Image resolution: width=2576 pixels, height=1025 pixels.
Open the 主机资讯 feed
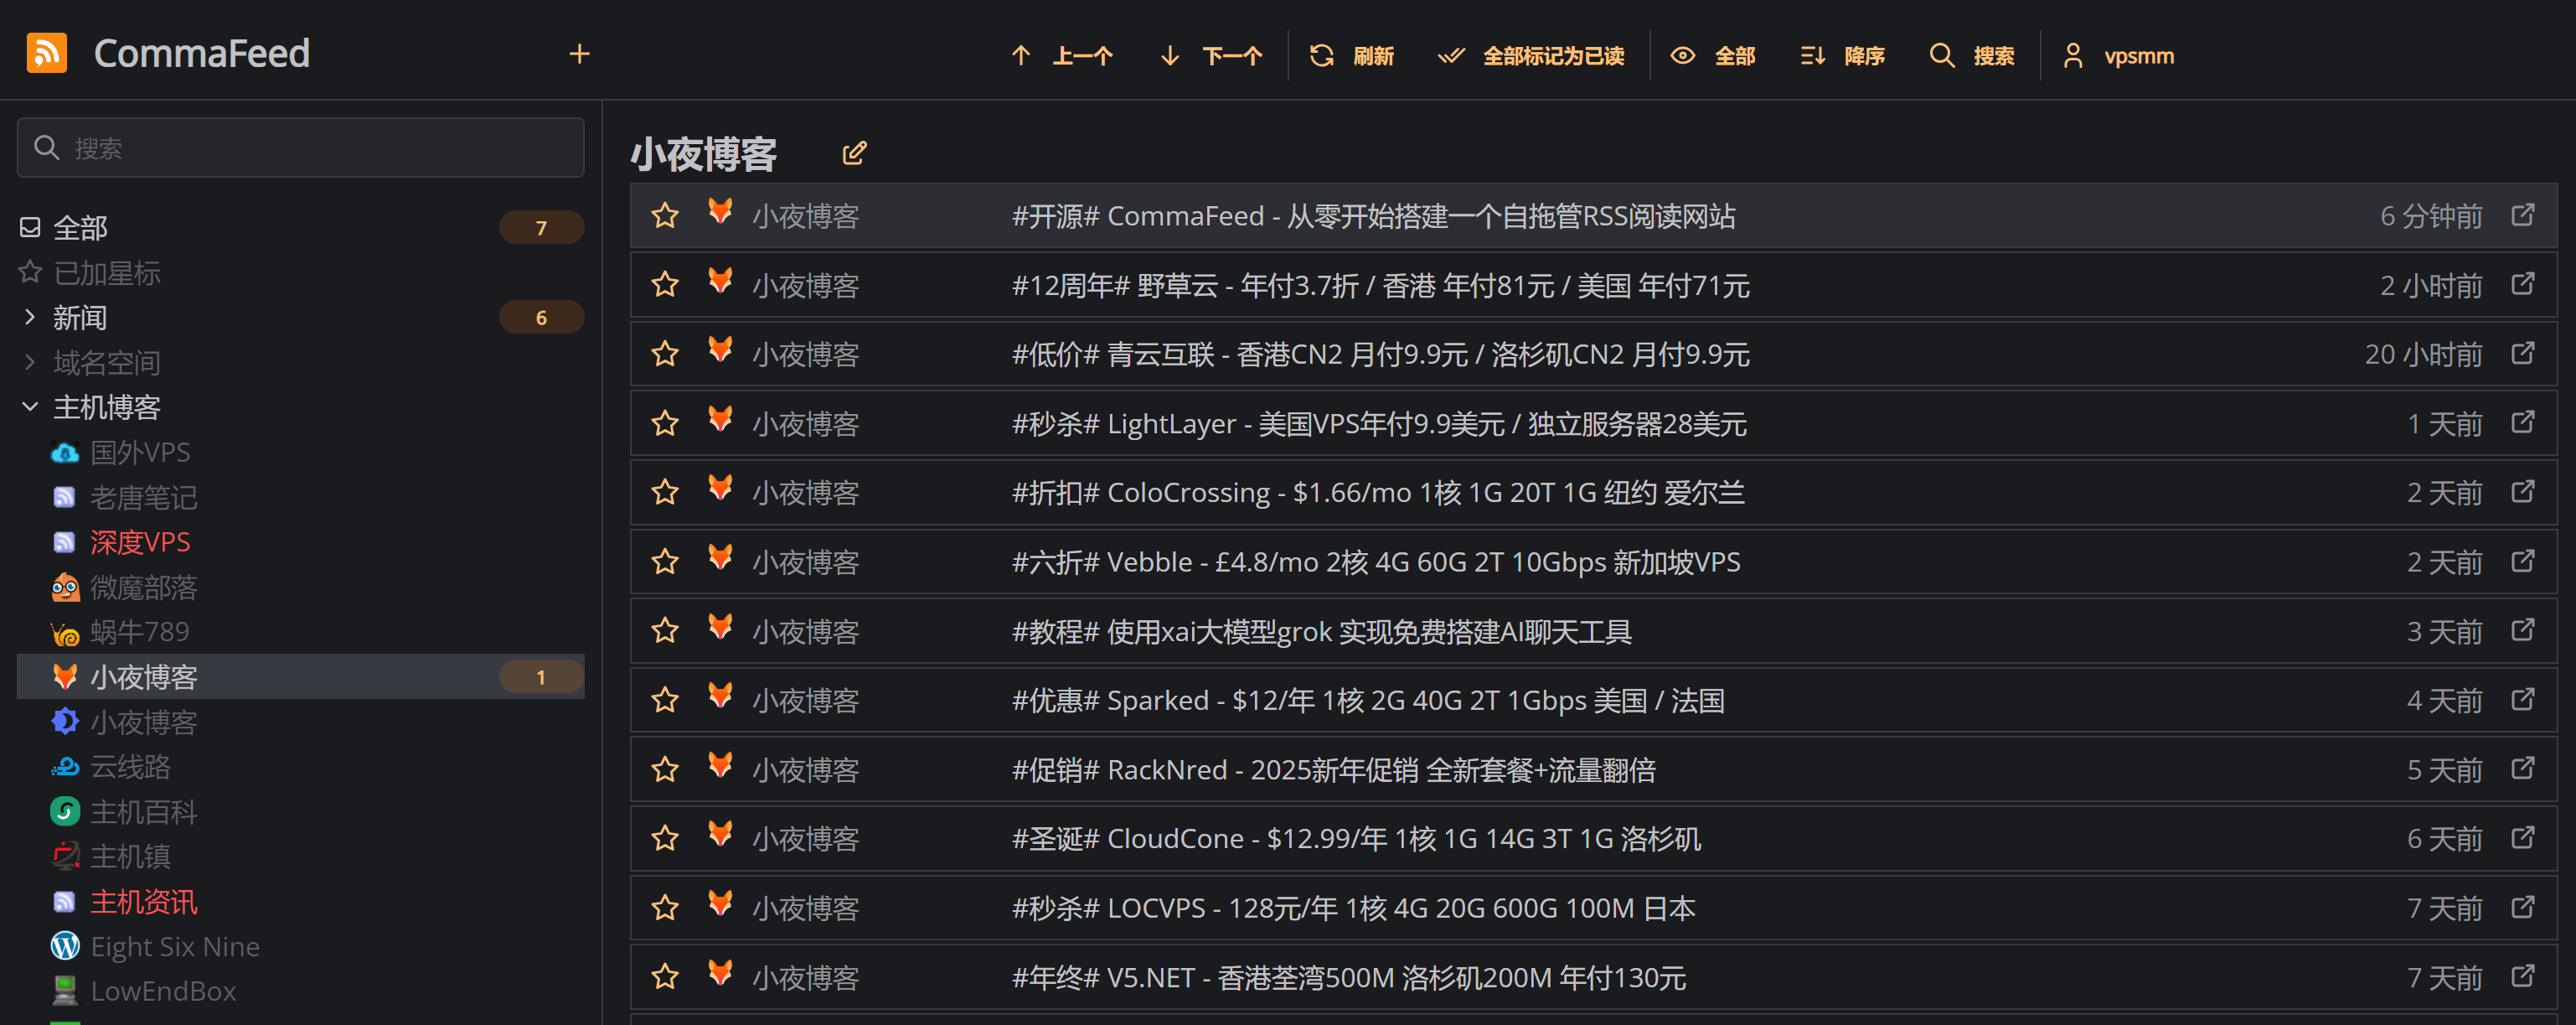[300, 902]
